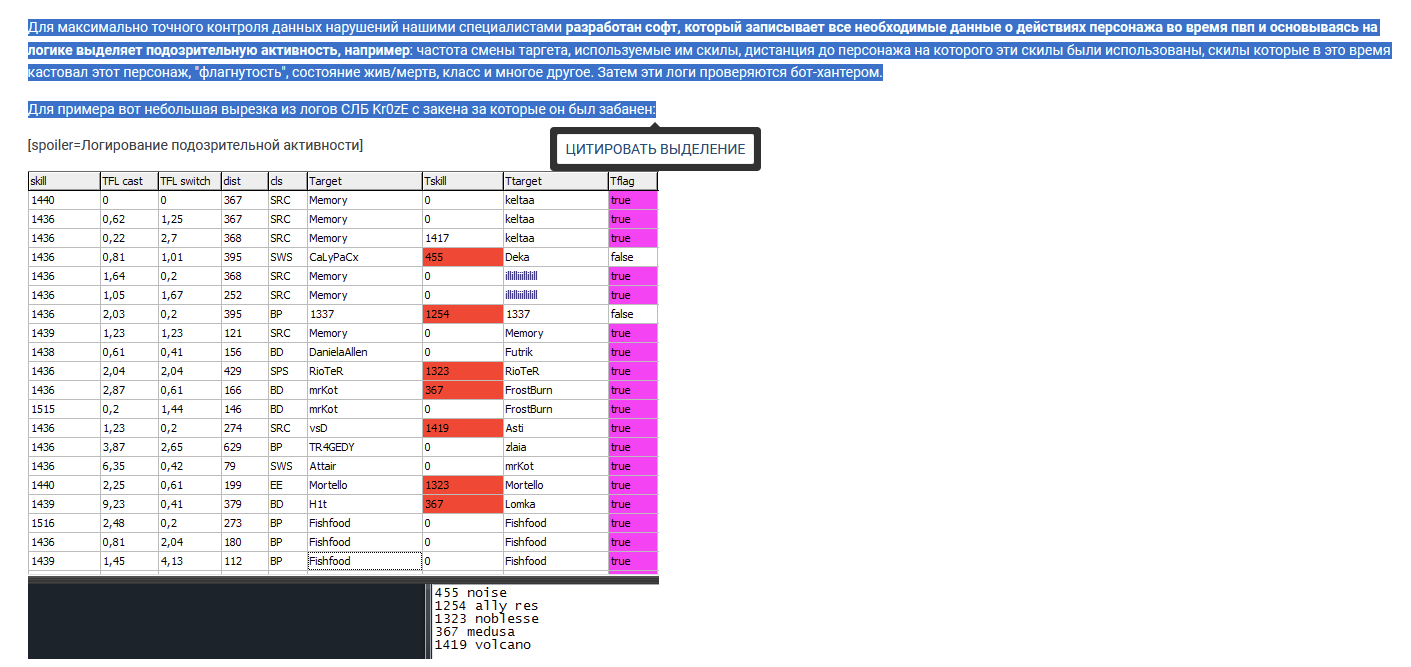Screen dimensions: 1411x667
Task: Select the red 1419 cell in vsD row
Action: [462, 428]
